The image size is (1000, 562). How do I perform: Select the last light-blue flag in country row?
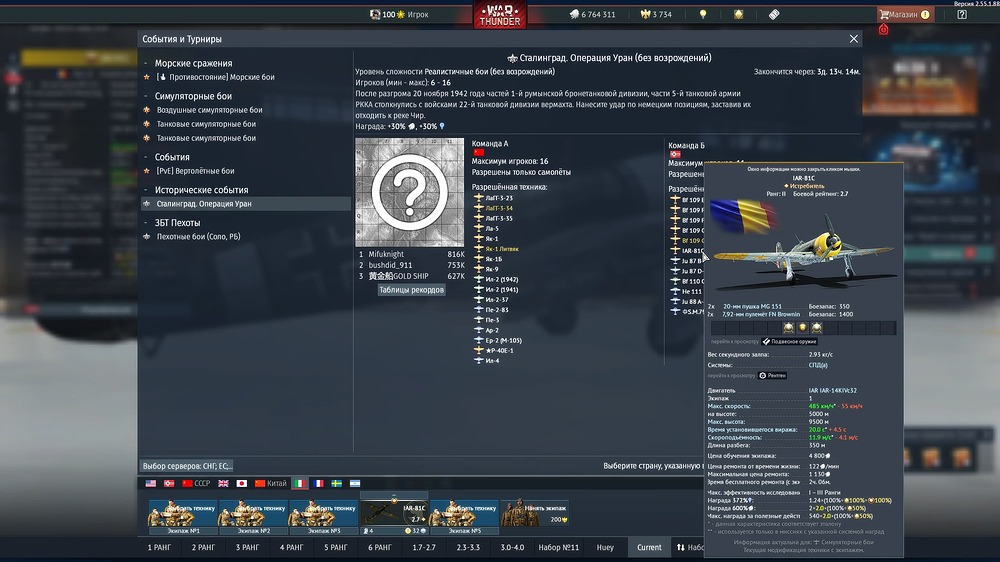(355, 484)
